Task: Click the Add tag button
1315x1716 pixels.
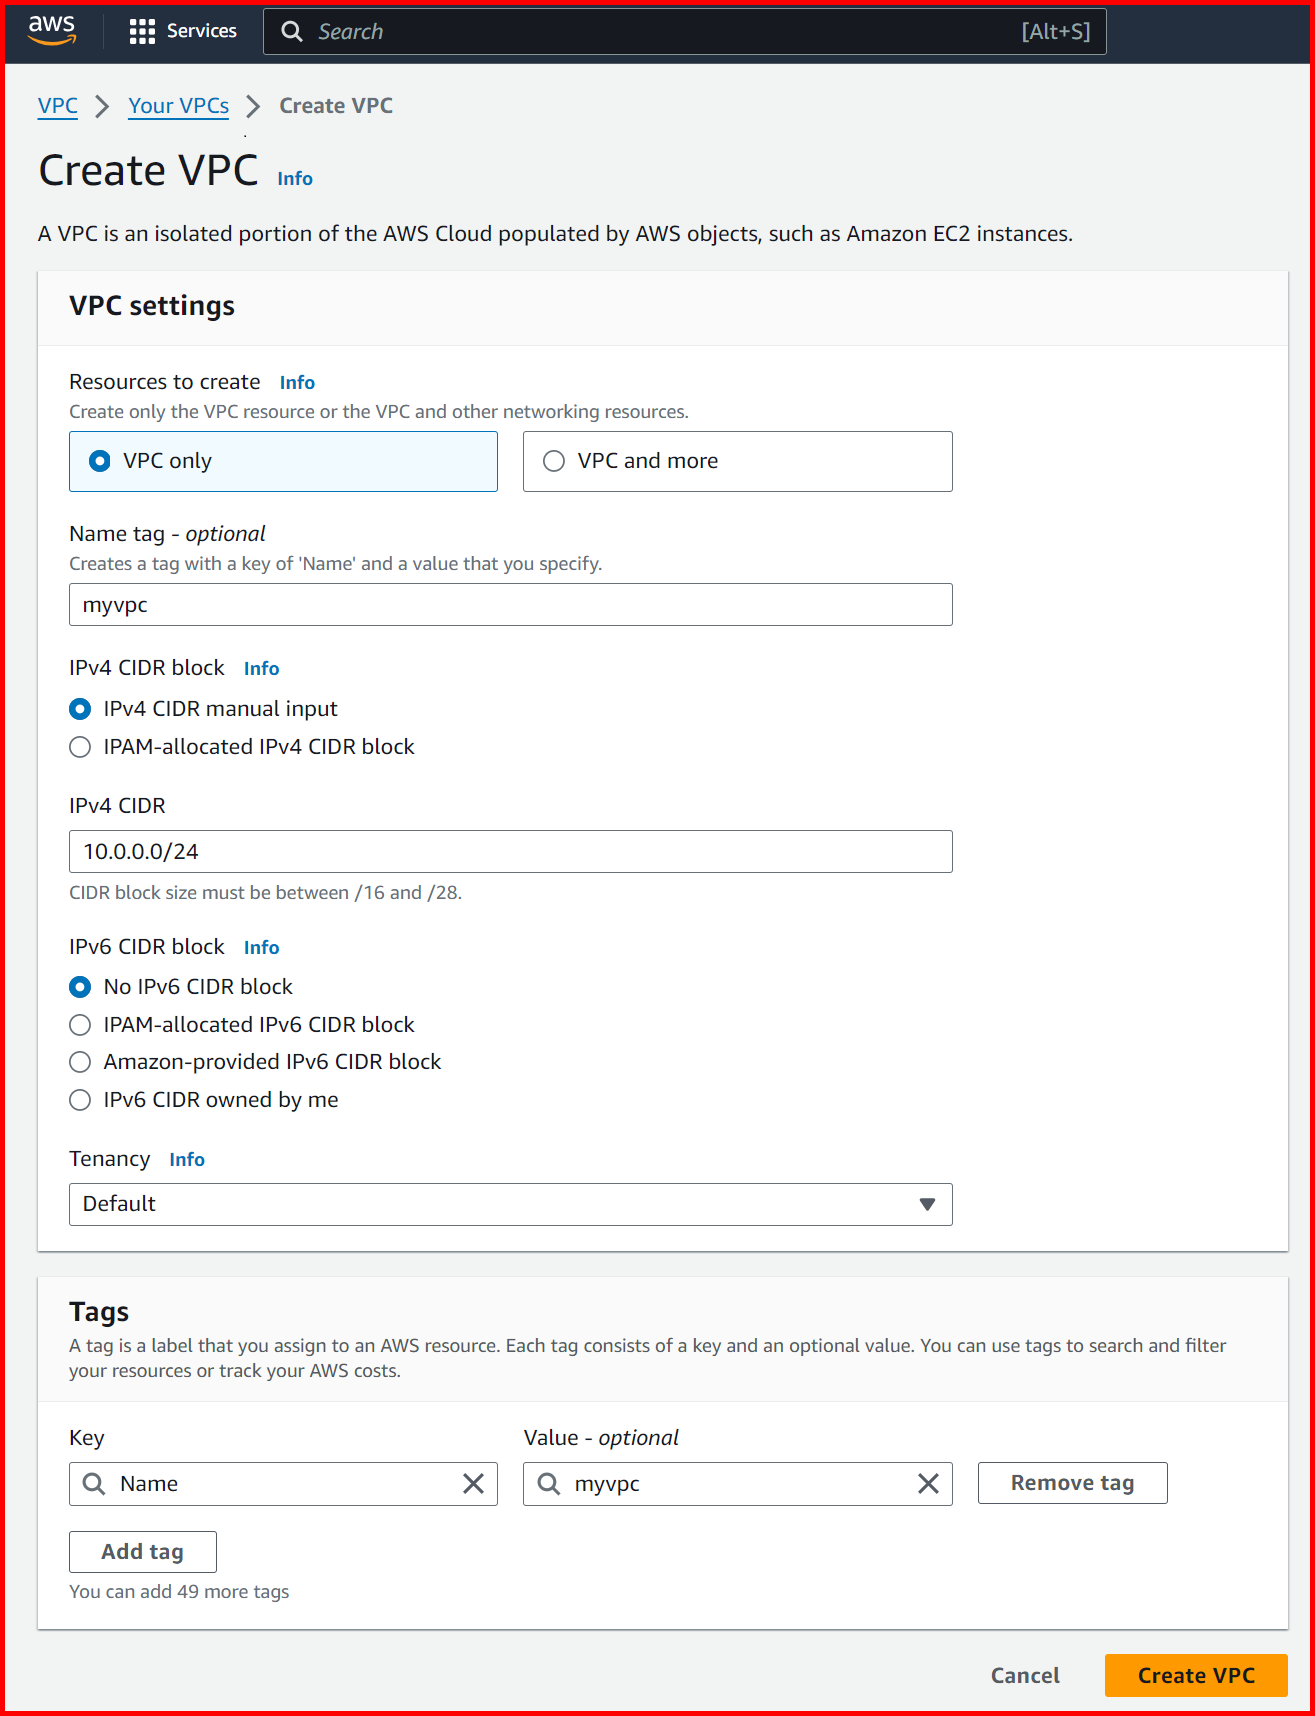Action: click(142, 1551)
